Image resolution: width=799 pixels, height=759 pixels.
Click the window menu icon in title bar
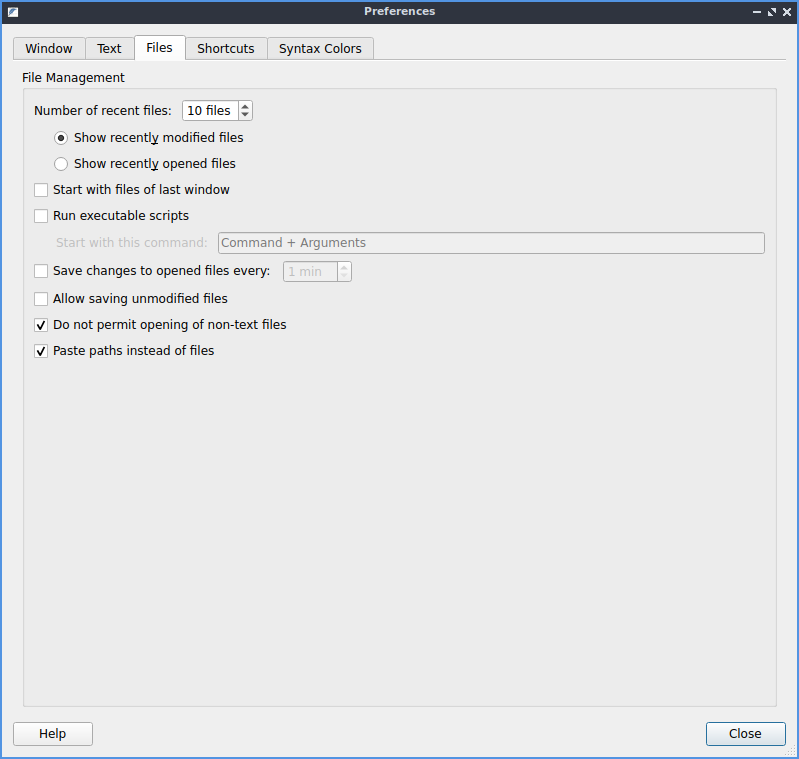click(12, 12)
